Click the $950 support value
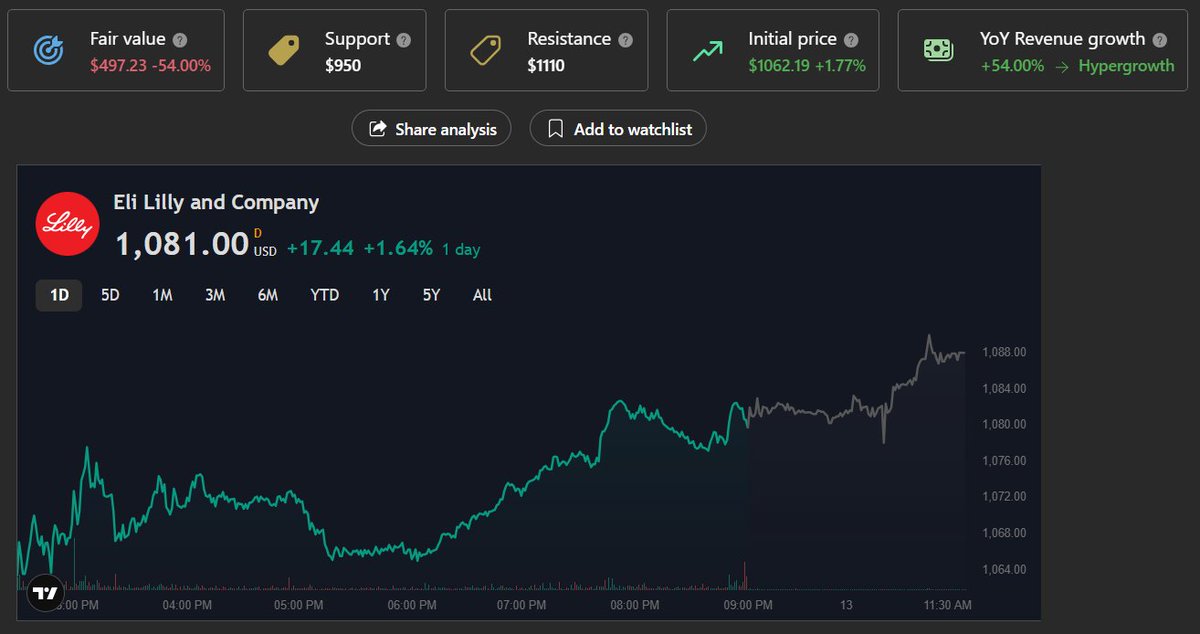This screenshot has height=634, width=1200. [x=343, y=66]
